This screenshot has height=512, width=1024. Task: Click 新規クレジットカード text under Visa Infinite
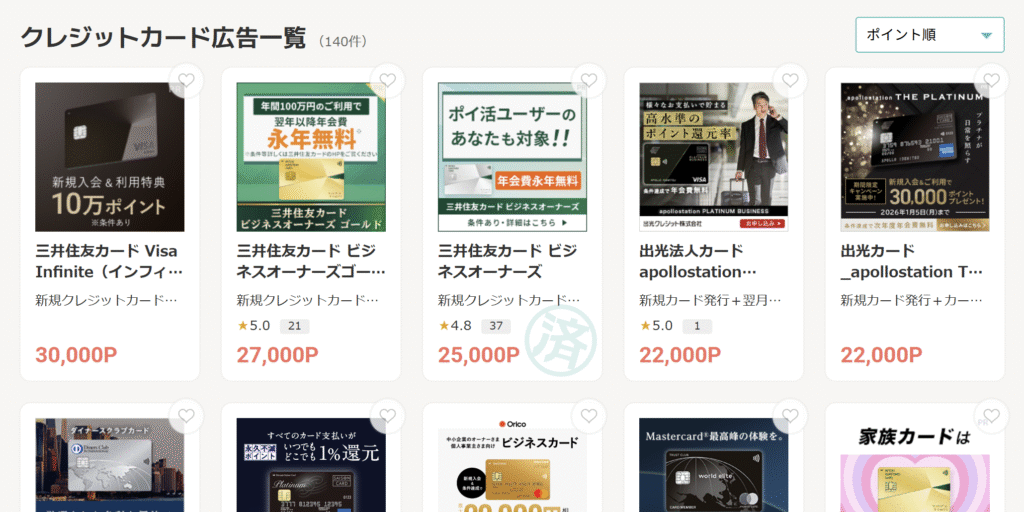(x=106, y=300)
